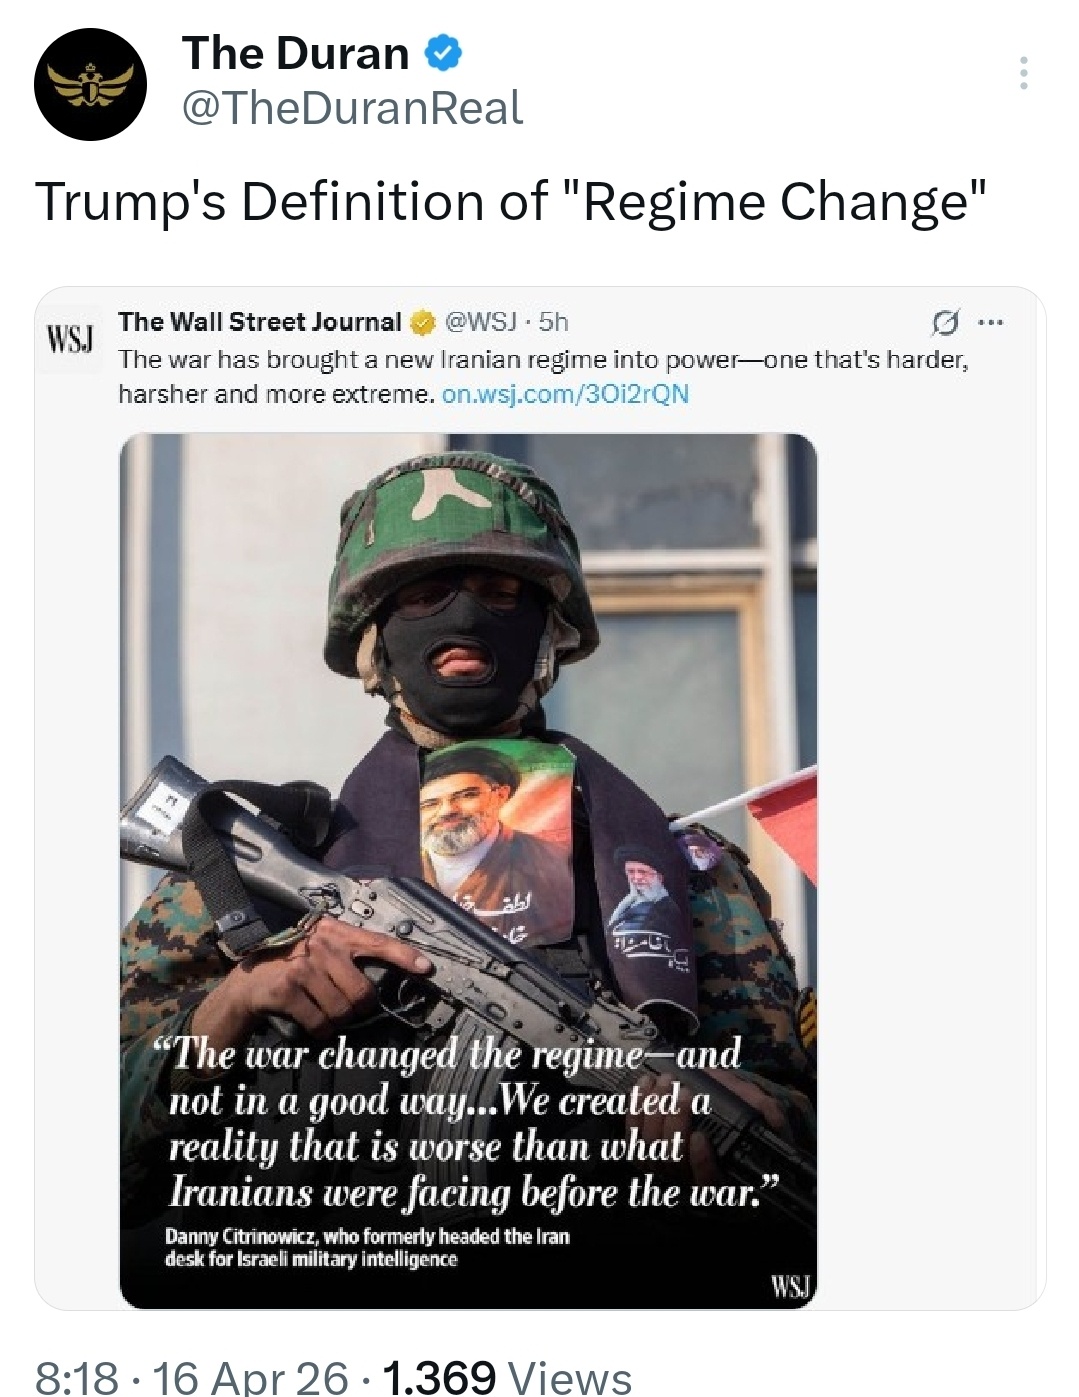Click the 8:18 · 16 Apr 26 timestamp
This screenshot has width=1079, height=1397.
[191, 1377]
